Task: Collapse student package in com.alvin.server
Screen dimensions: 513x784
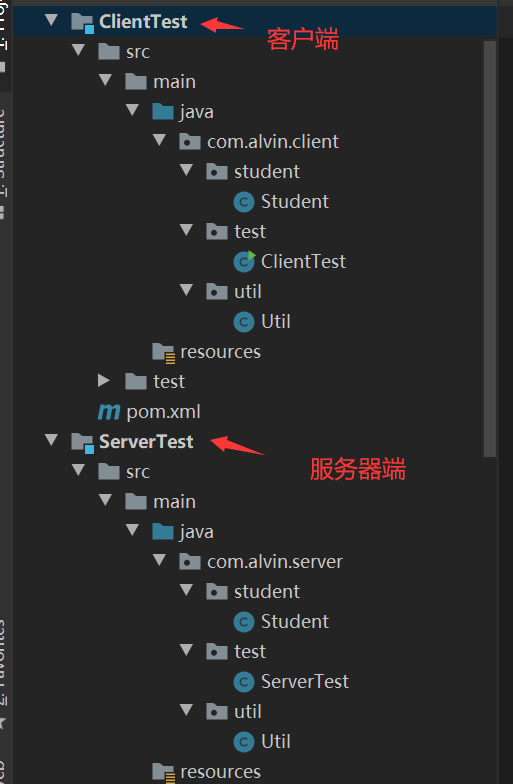Action: coord(186,590)
